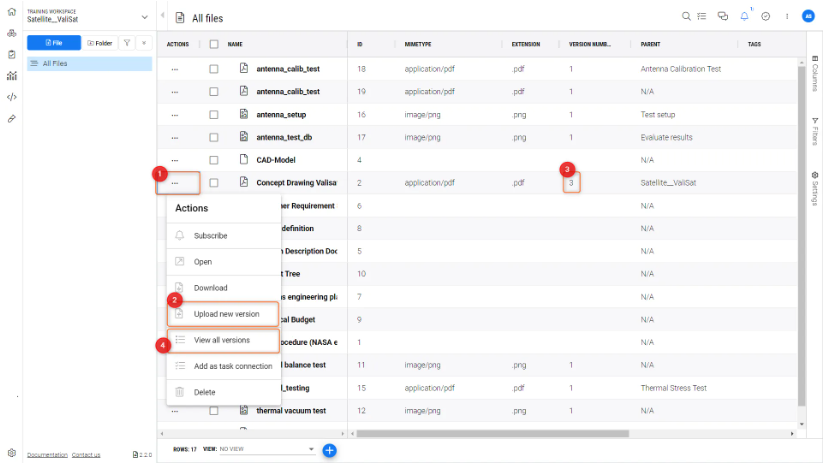Click the filter funnel icon in file panel
Image resolution: width=835 pixels, height=470 pixels.
pos(127,43)
